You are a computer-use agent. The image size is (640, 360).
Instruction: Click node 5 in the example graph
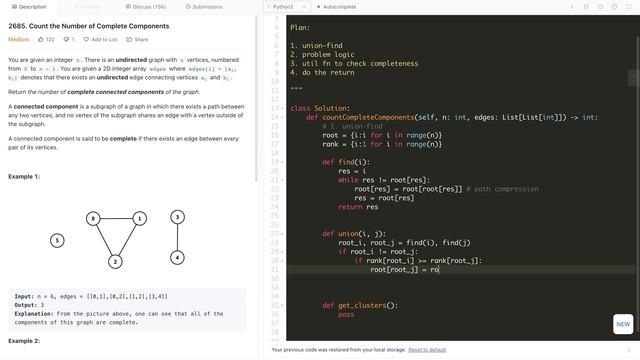click(57, 240)
